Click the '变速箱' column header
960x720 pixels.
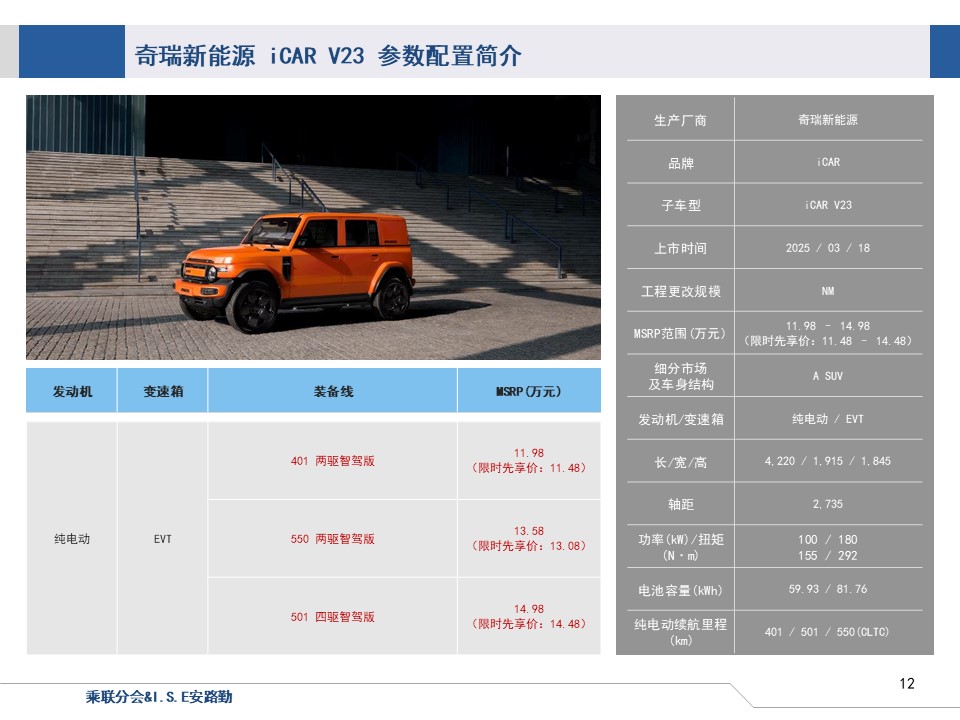tap(163, 391)
